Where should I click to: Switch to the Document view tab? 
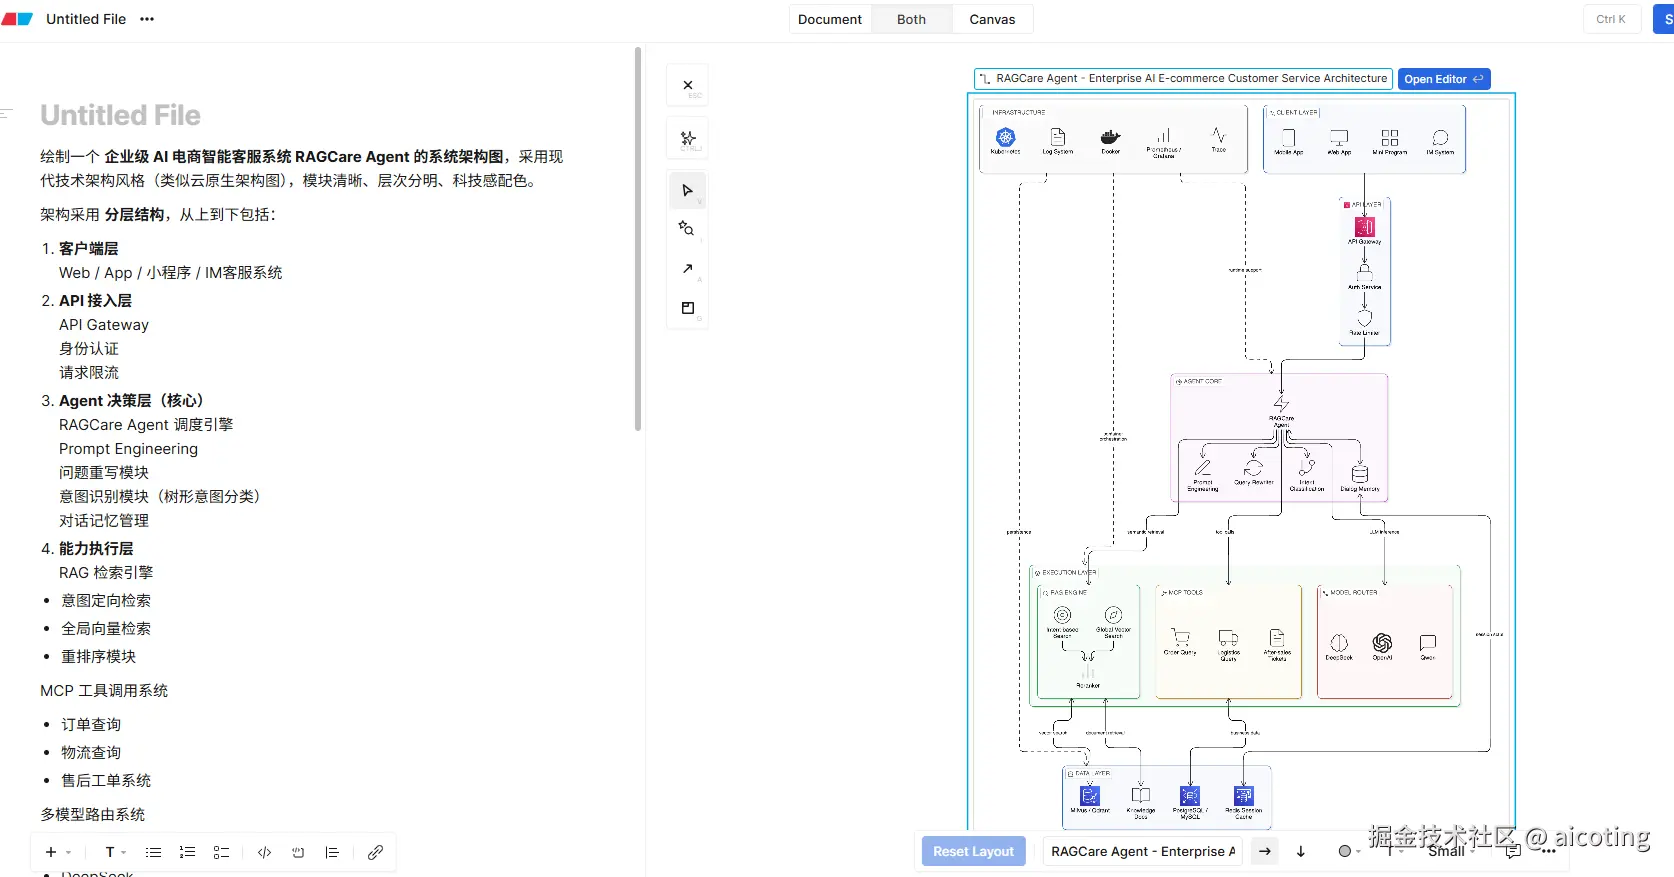click(829, 19)
